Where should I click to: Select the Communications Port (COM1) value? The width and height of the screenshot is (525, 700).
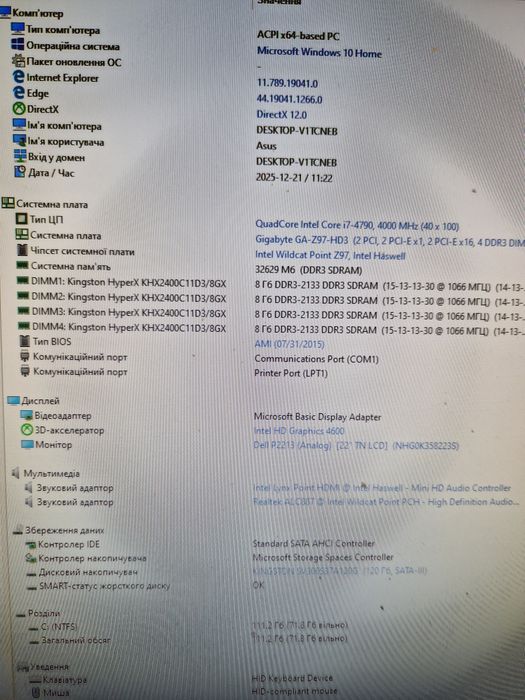click(x=316, y=358)
